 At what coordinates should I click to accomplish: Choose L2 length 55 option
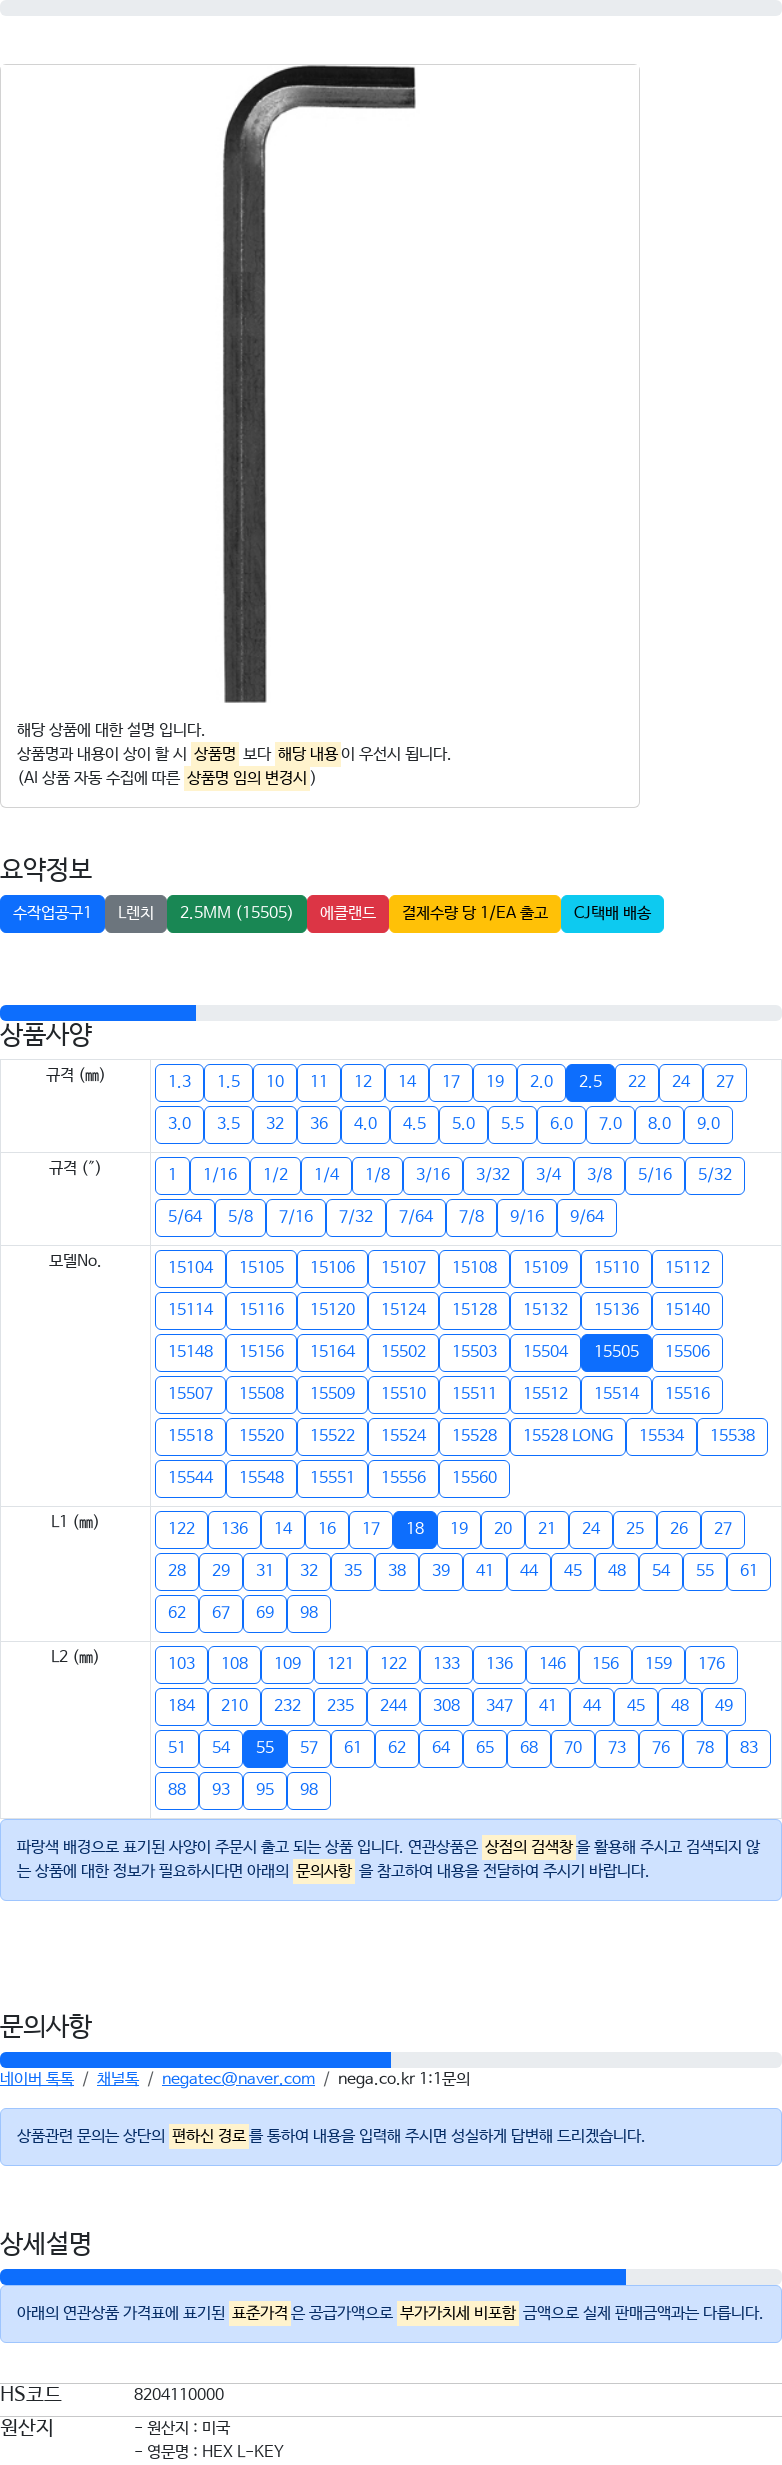click(x=265, y=1748)
